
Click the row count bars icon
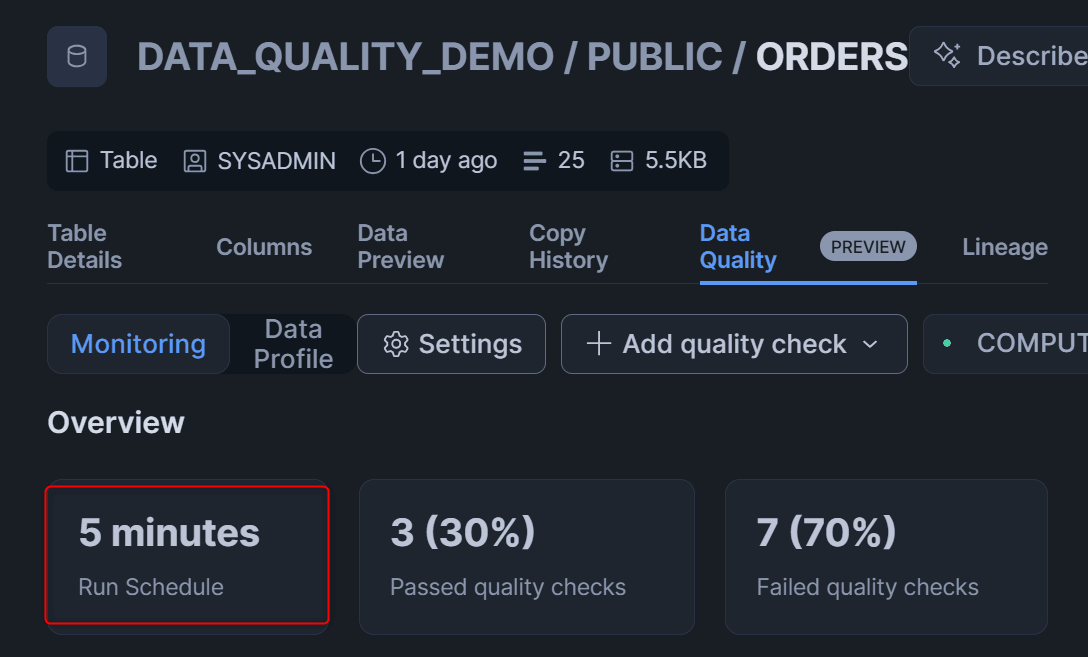coord(536,161)
